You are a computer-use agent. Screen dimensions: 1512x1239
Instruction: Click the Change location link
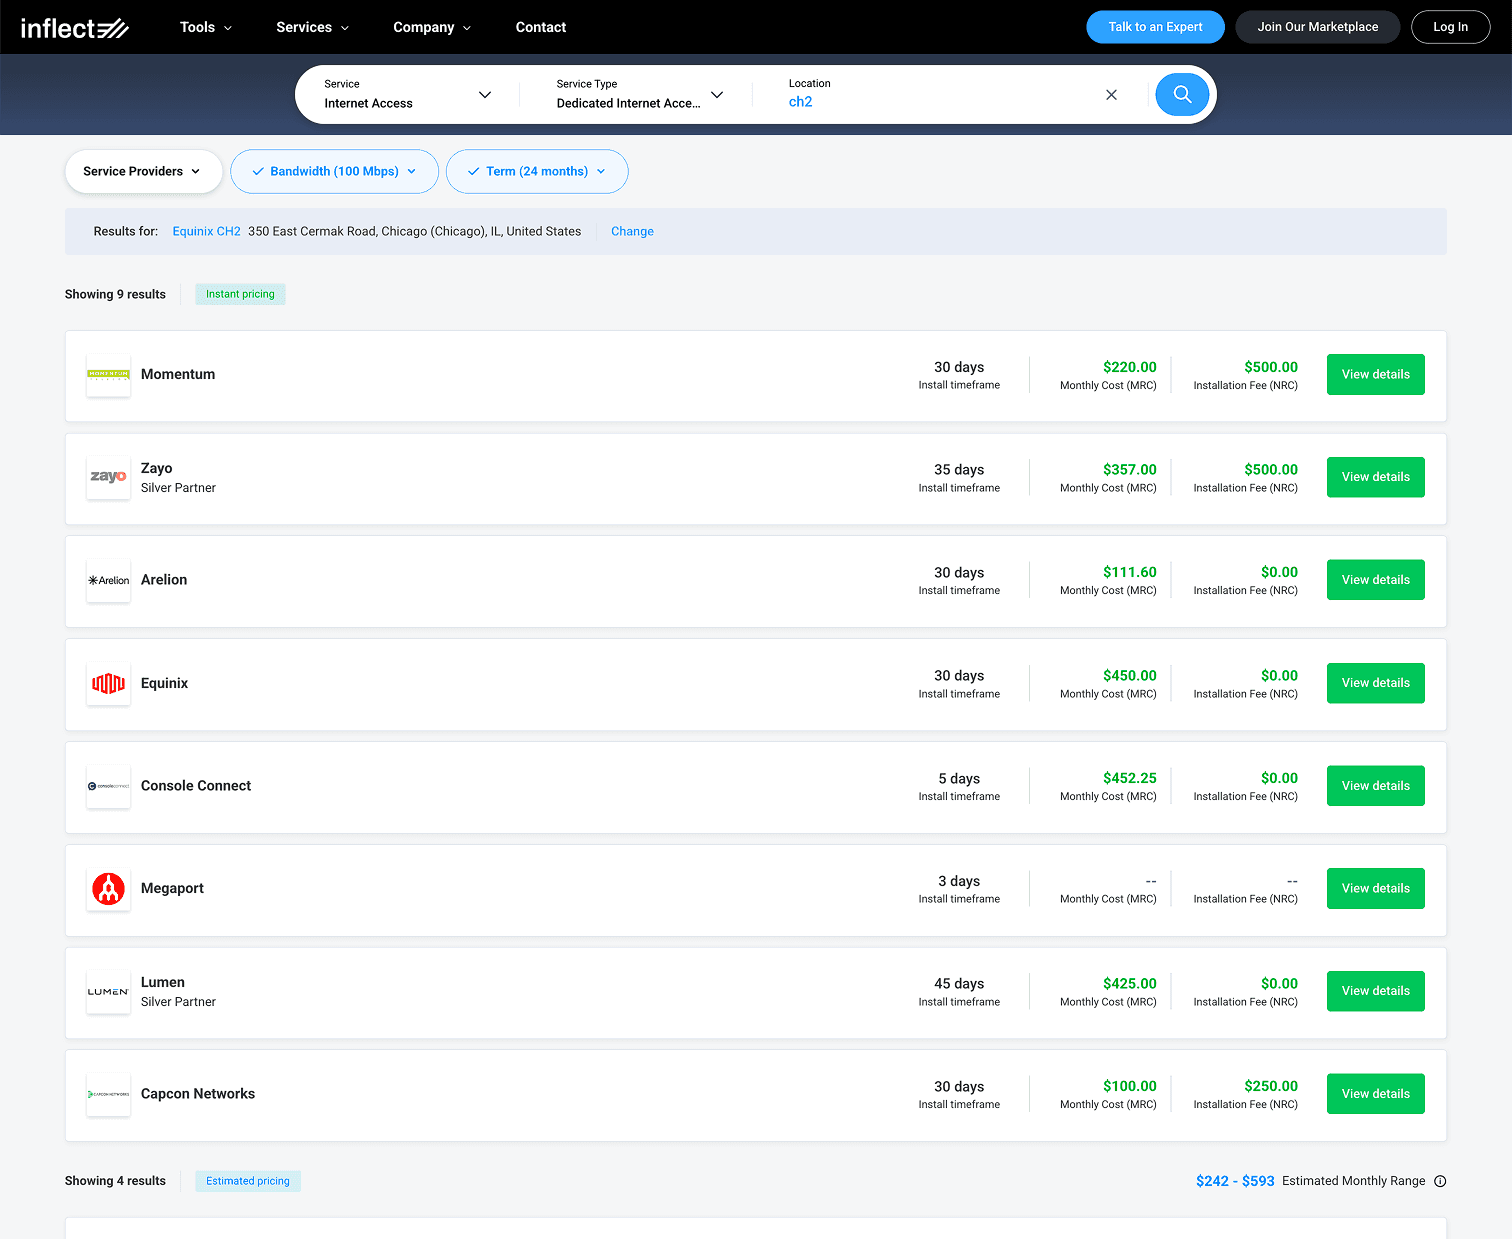[632, 231]
